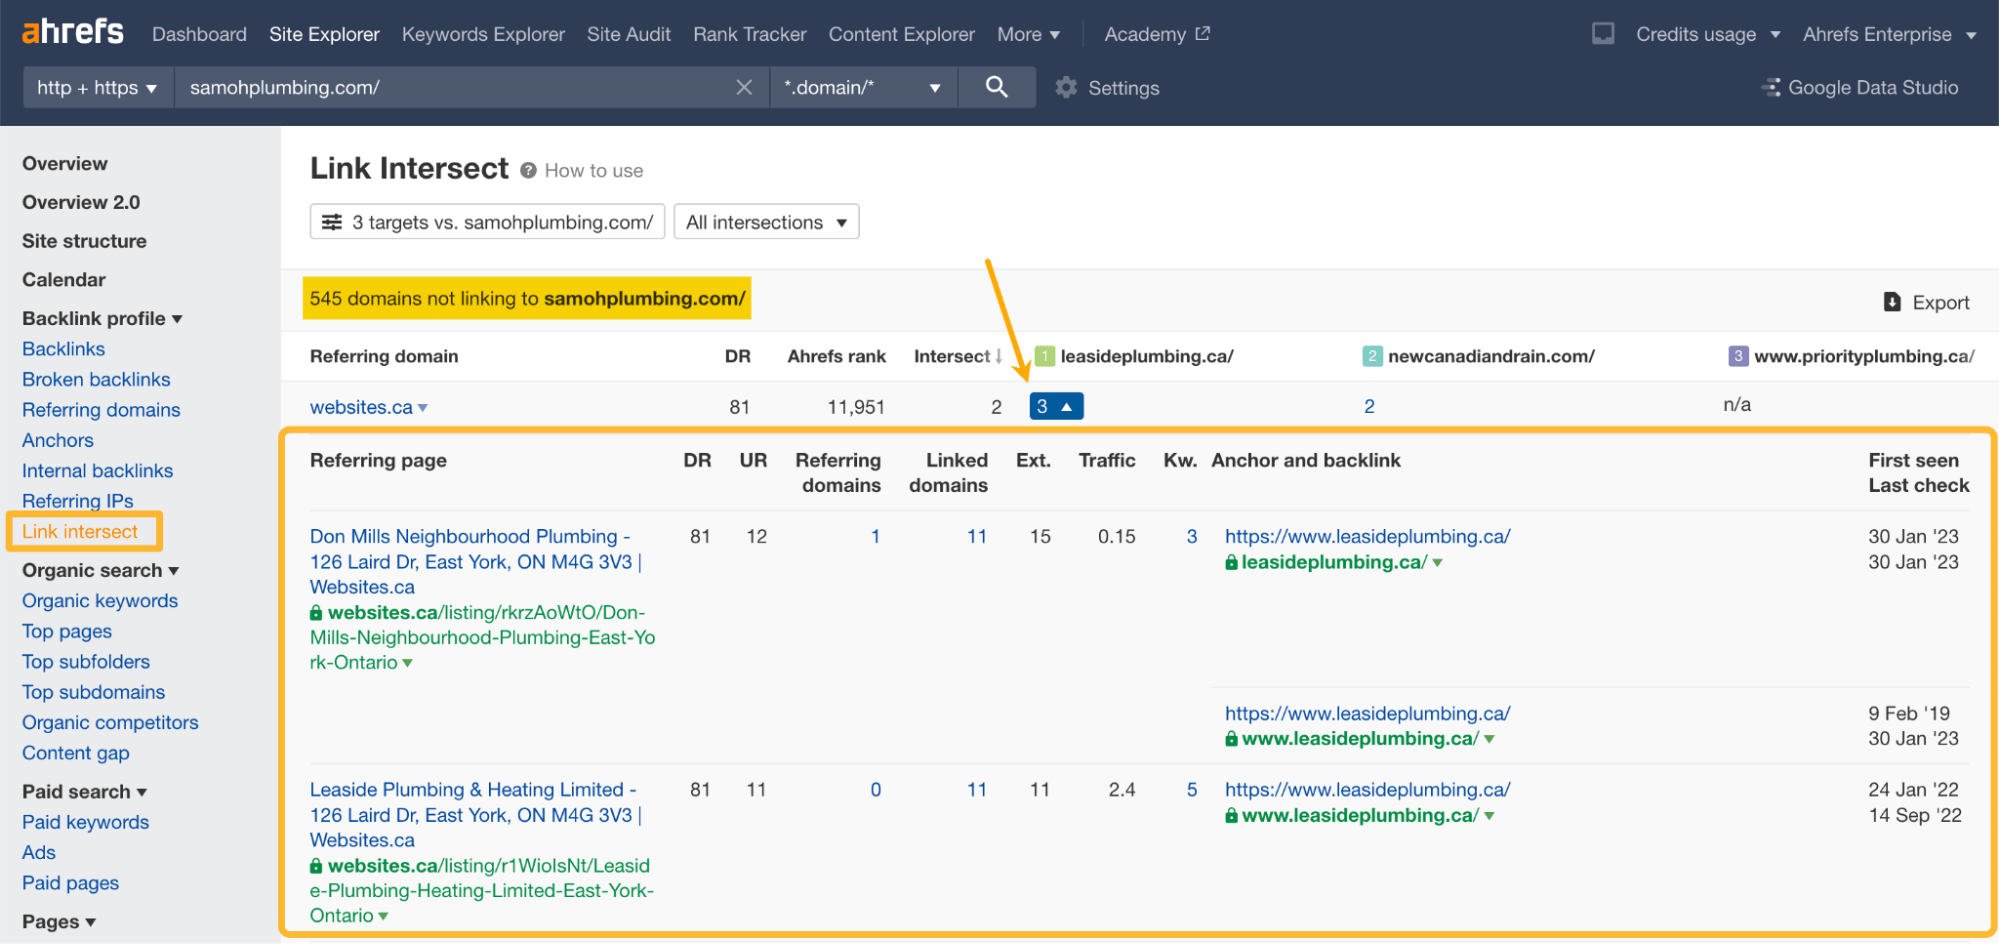The image size is (1999, 944).
Task: Expand the Pages section
Action: pos(59,921)
